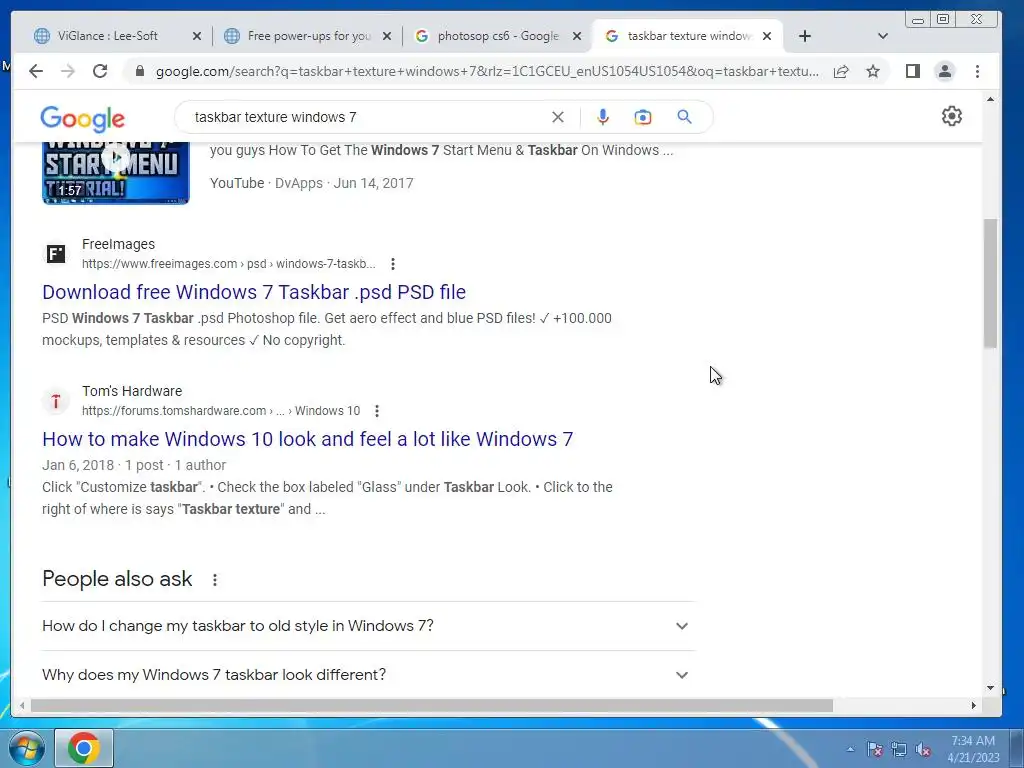Select the taskbar texture windows tab
The height and width of the screenshot is (768, 1024).
click(688, 36)
